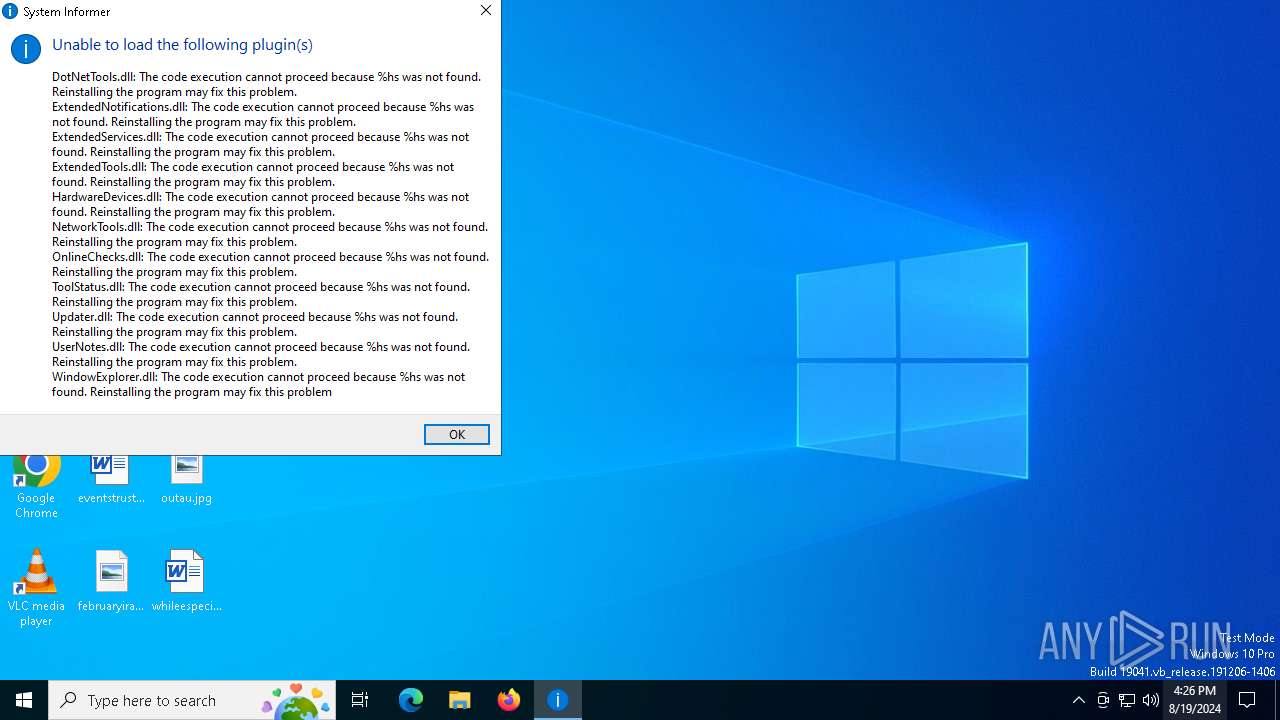The width and height of the screenshot is (1280, 720).
Task: Show hidden system tray icons
Action: coord(1078,700)
